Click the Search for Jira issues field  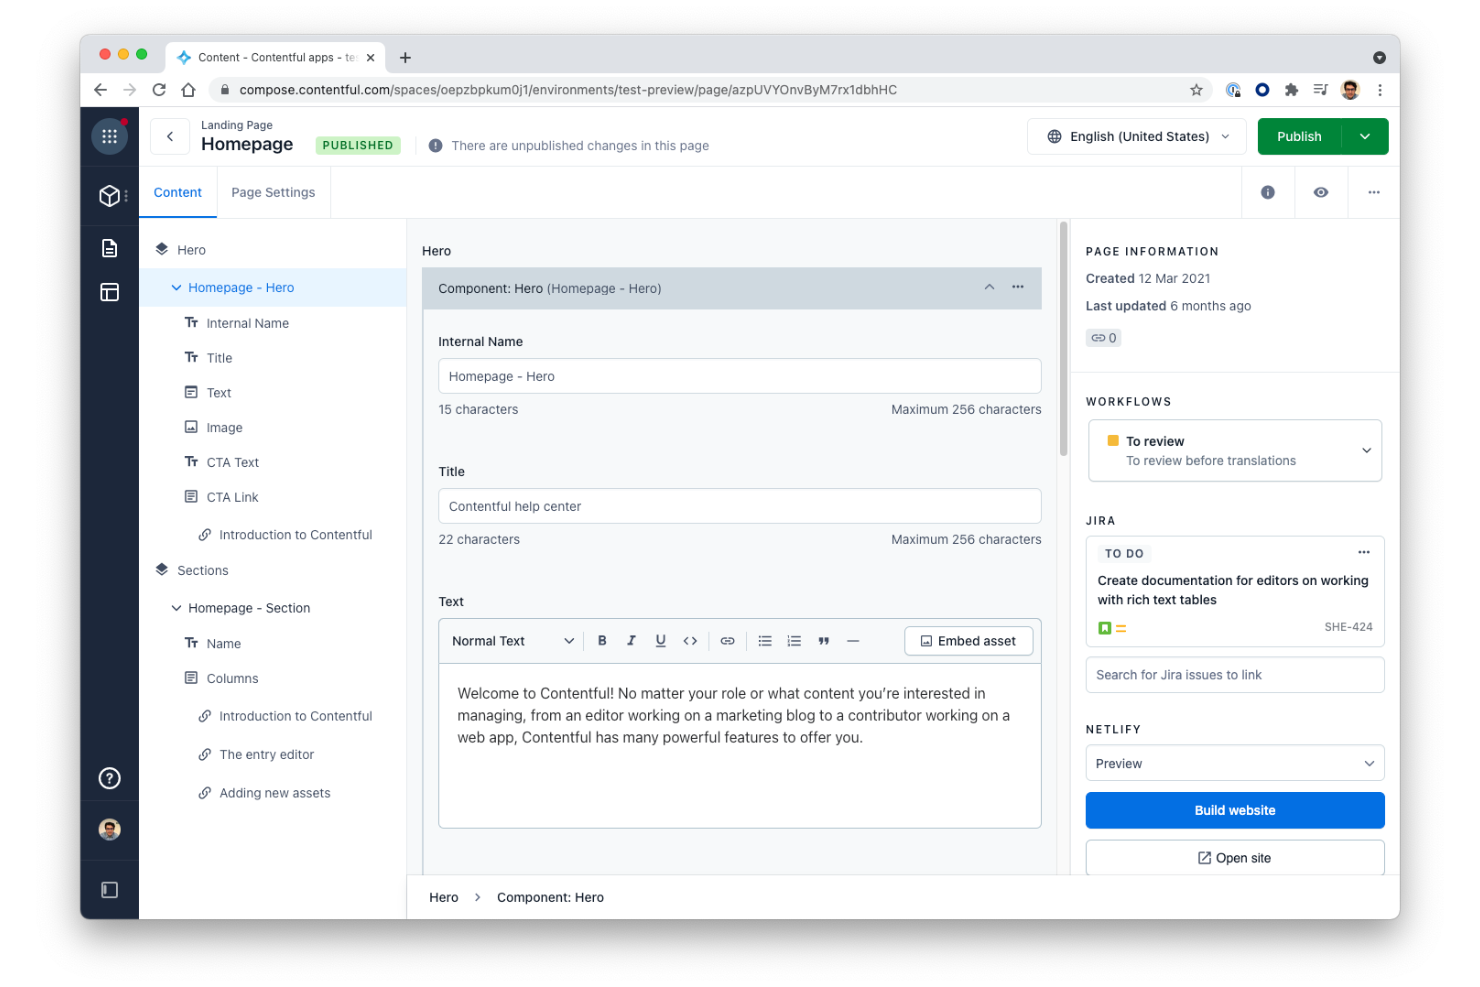[x=1235, y=675]
